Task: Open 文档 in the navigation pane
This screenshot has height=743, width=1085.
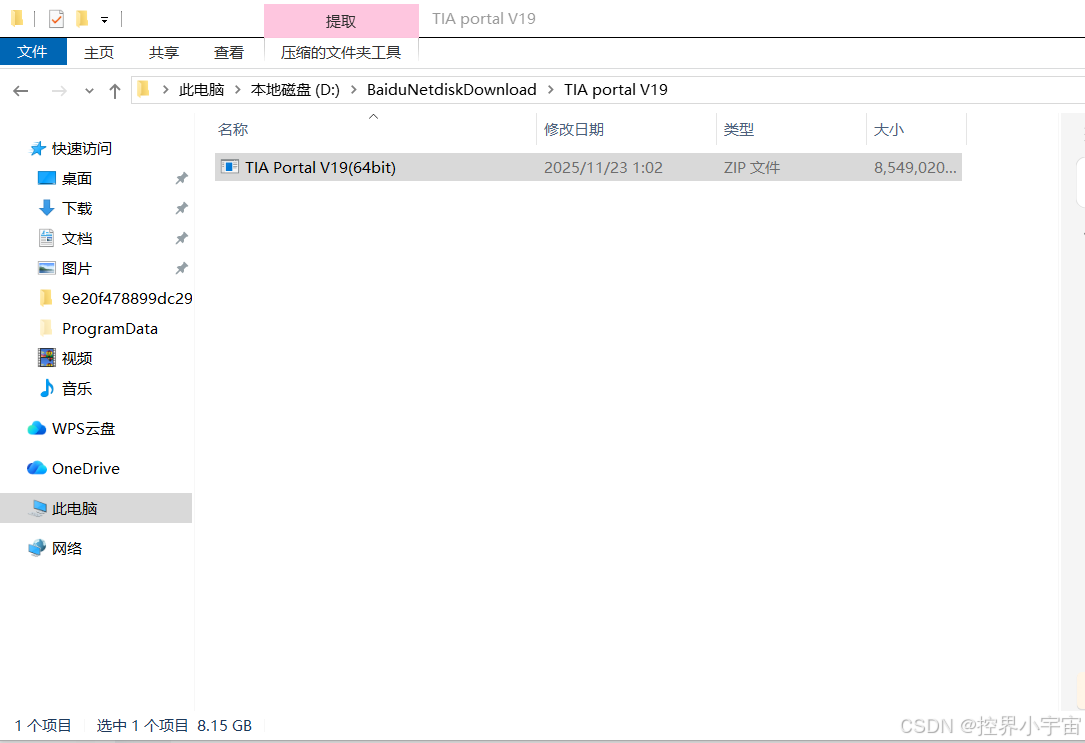Action: tap(77, 239)
